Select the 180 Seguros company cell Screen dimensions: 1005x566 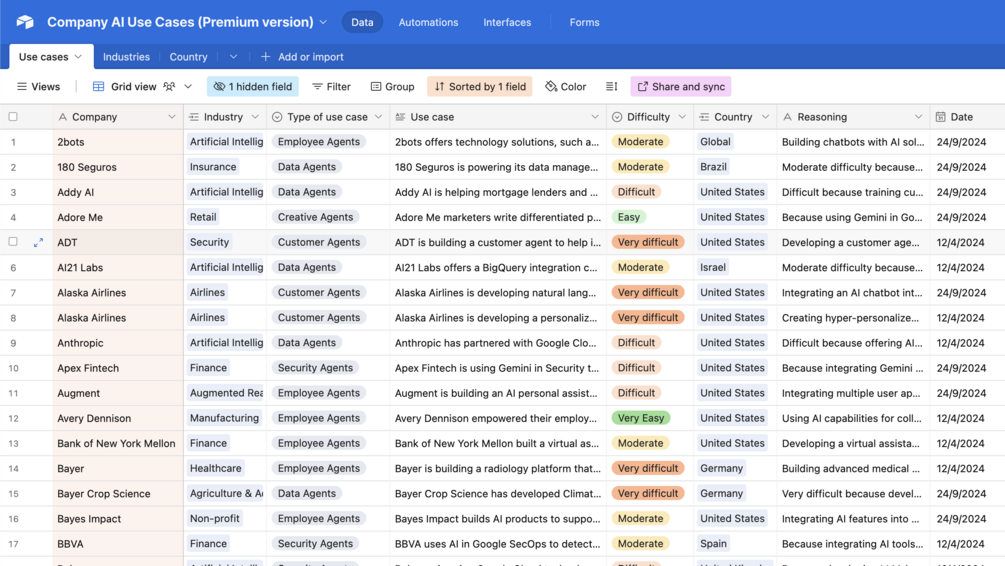tap(118, 167)
